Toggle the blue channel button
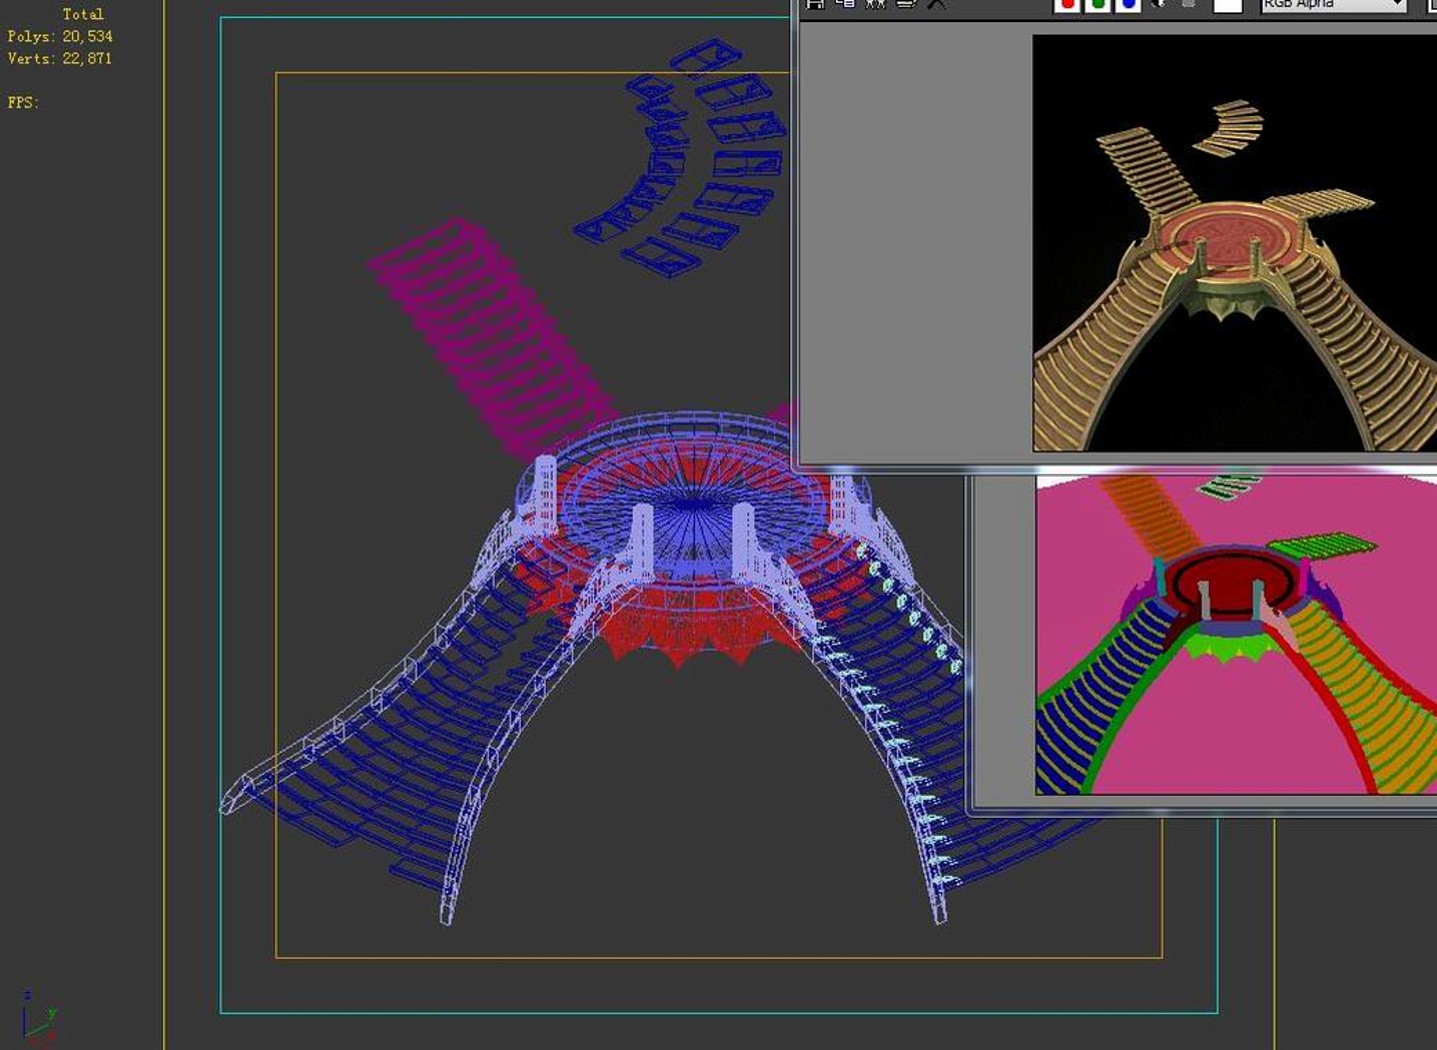 tap(1128, 4)
